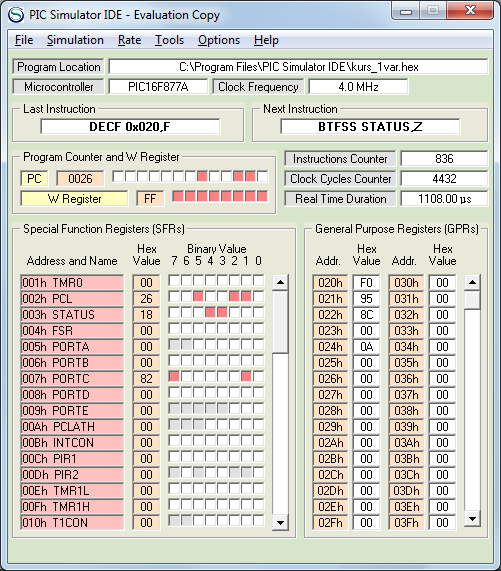Select the 004h FSR register row

pyautogui.click(x=72, y=331)
